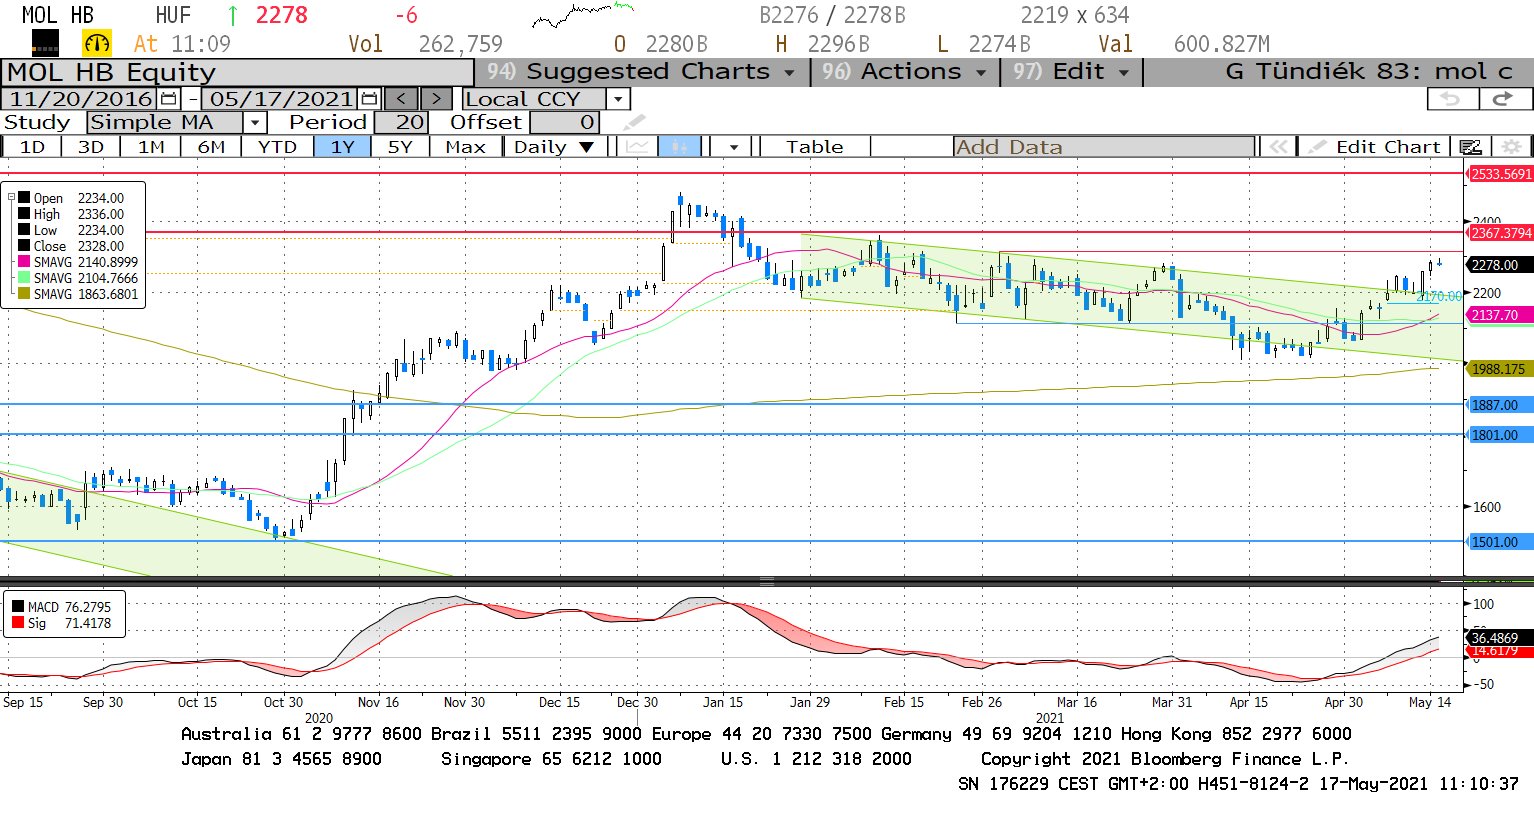1534x813 pixels.
Task: Click the Add Data input field
Action: [1104, 147]
